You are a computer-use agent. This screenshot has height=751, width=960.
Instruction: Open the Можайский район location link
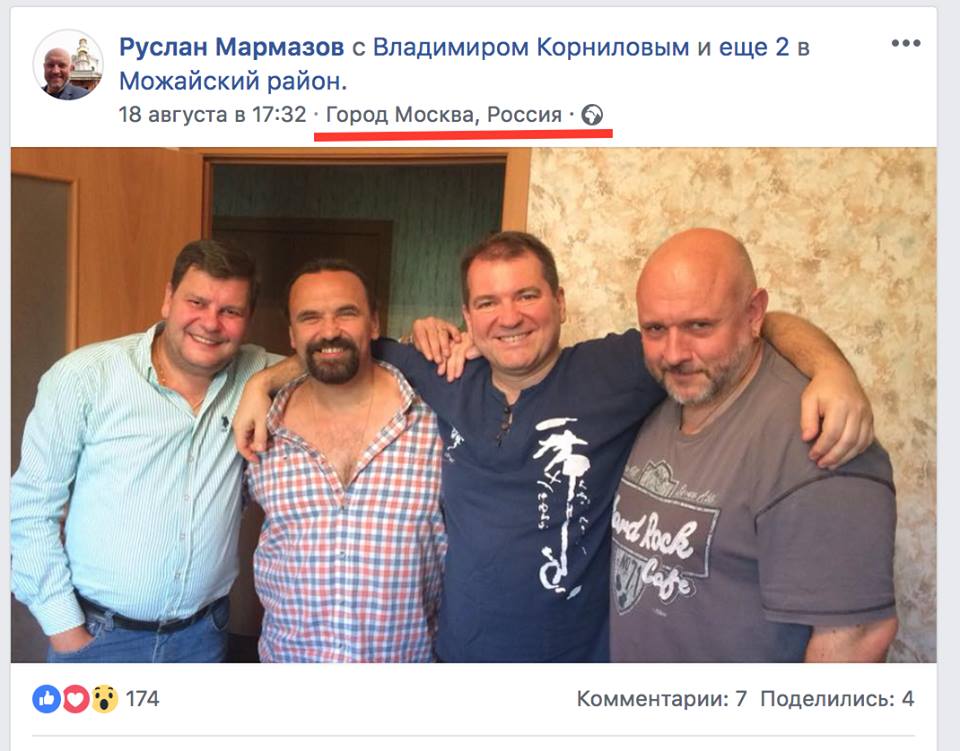(233, 81)
